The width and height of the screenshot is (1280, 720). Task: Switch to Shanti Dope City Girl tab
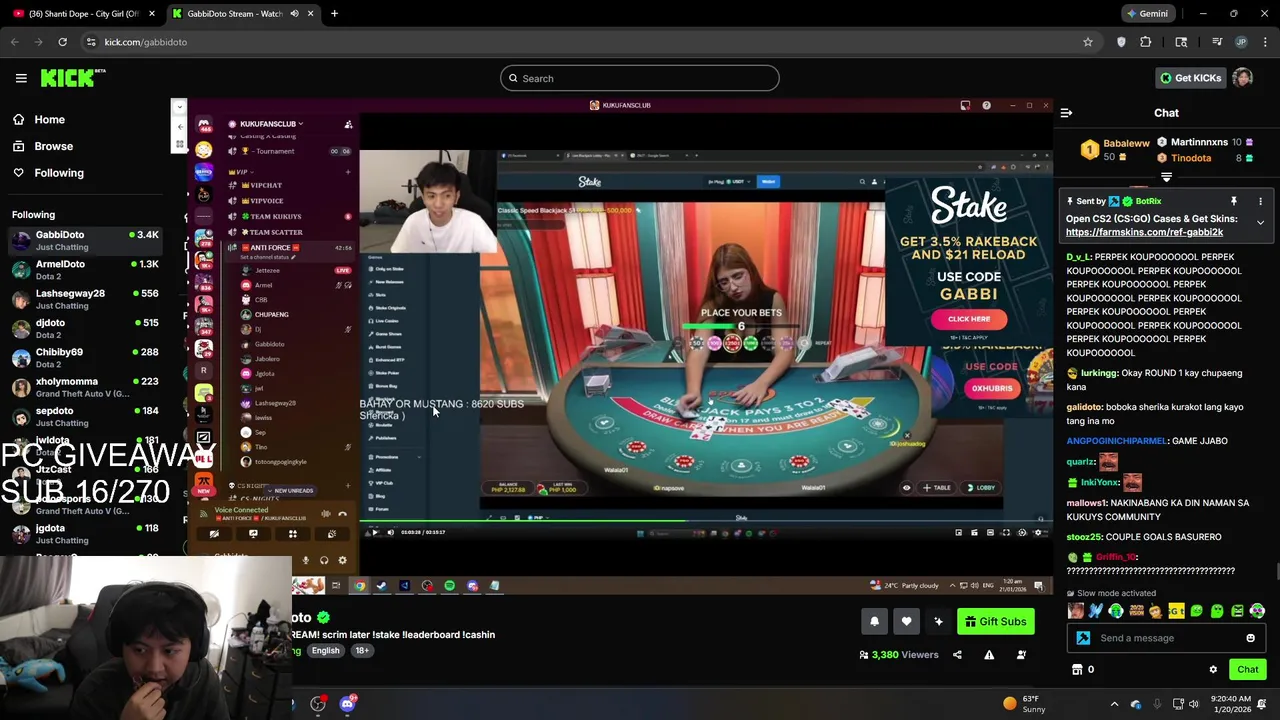tap(83, 14)
